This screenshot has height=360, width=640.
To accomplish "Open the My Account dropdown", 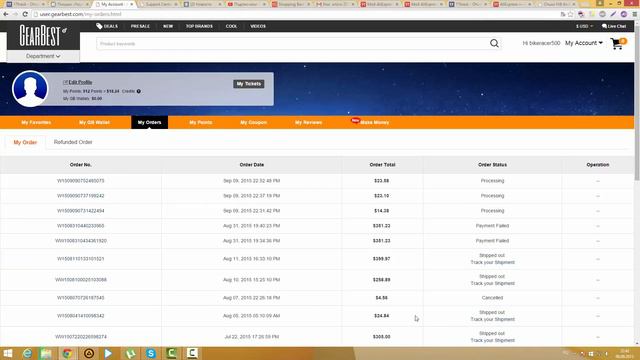I will point(584,43).
